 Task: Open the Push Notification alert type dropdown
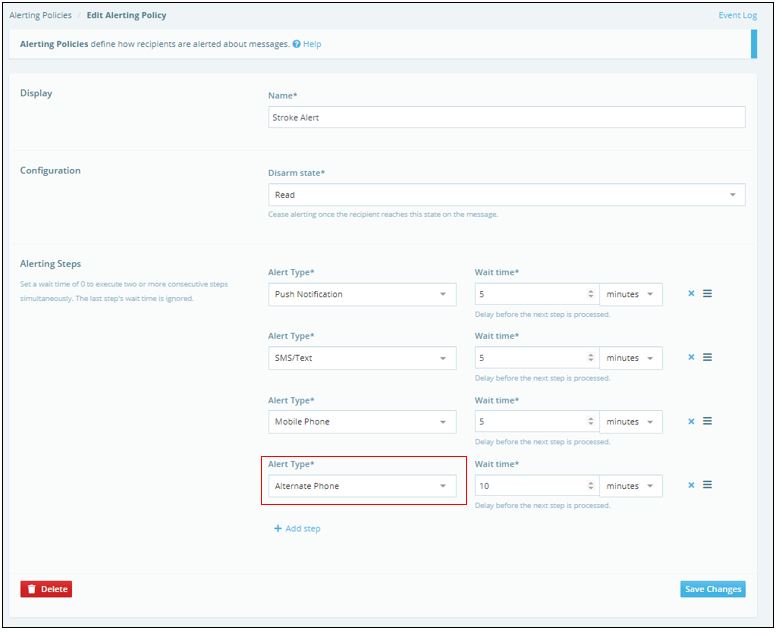(362, 294)
